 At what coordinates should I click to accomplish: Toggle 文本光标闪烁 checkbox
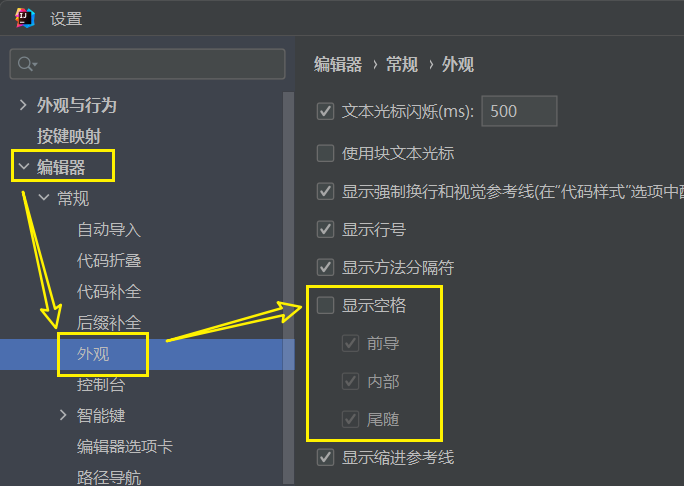(x=325, y=111)
